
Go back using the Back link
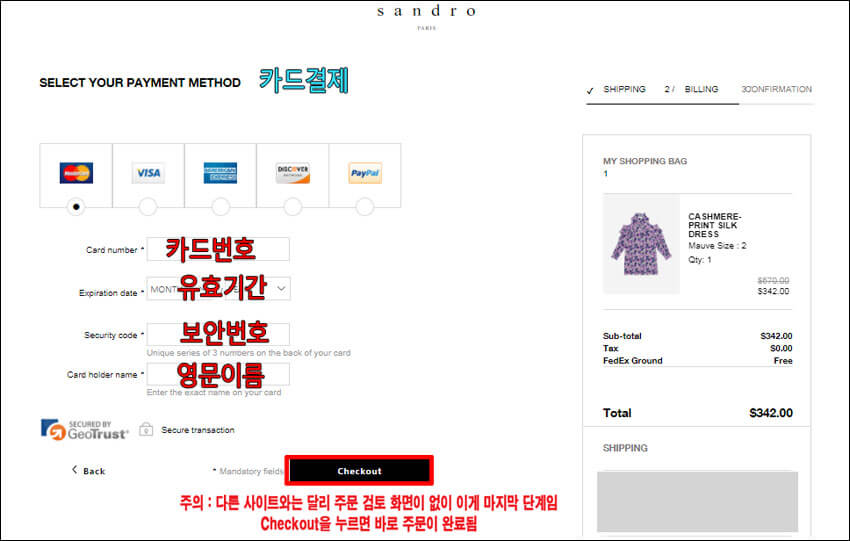pos(89,471)
